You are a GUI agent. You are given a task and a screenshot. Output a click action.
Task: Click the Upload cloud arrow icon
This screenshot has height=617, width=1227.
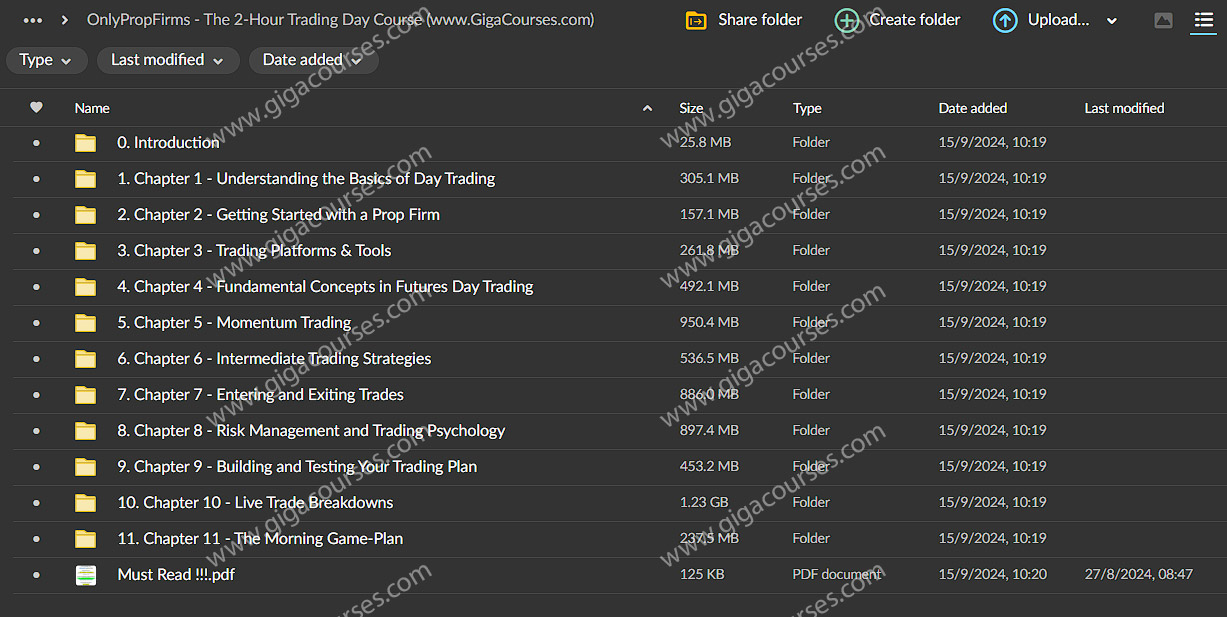1004,20
